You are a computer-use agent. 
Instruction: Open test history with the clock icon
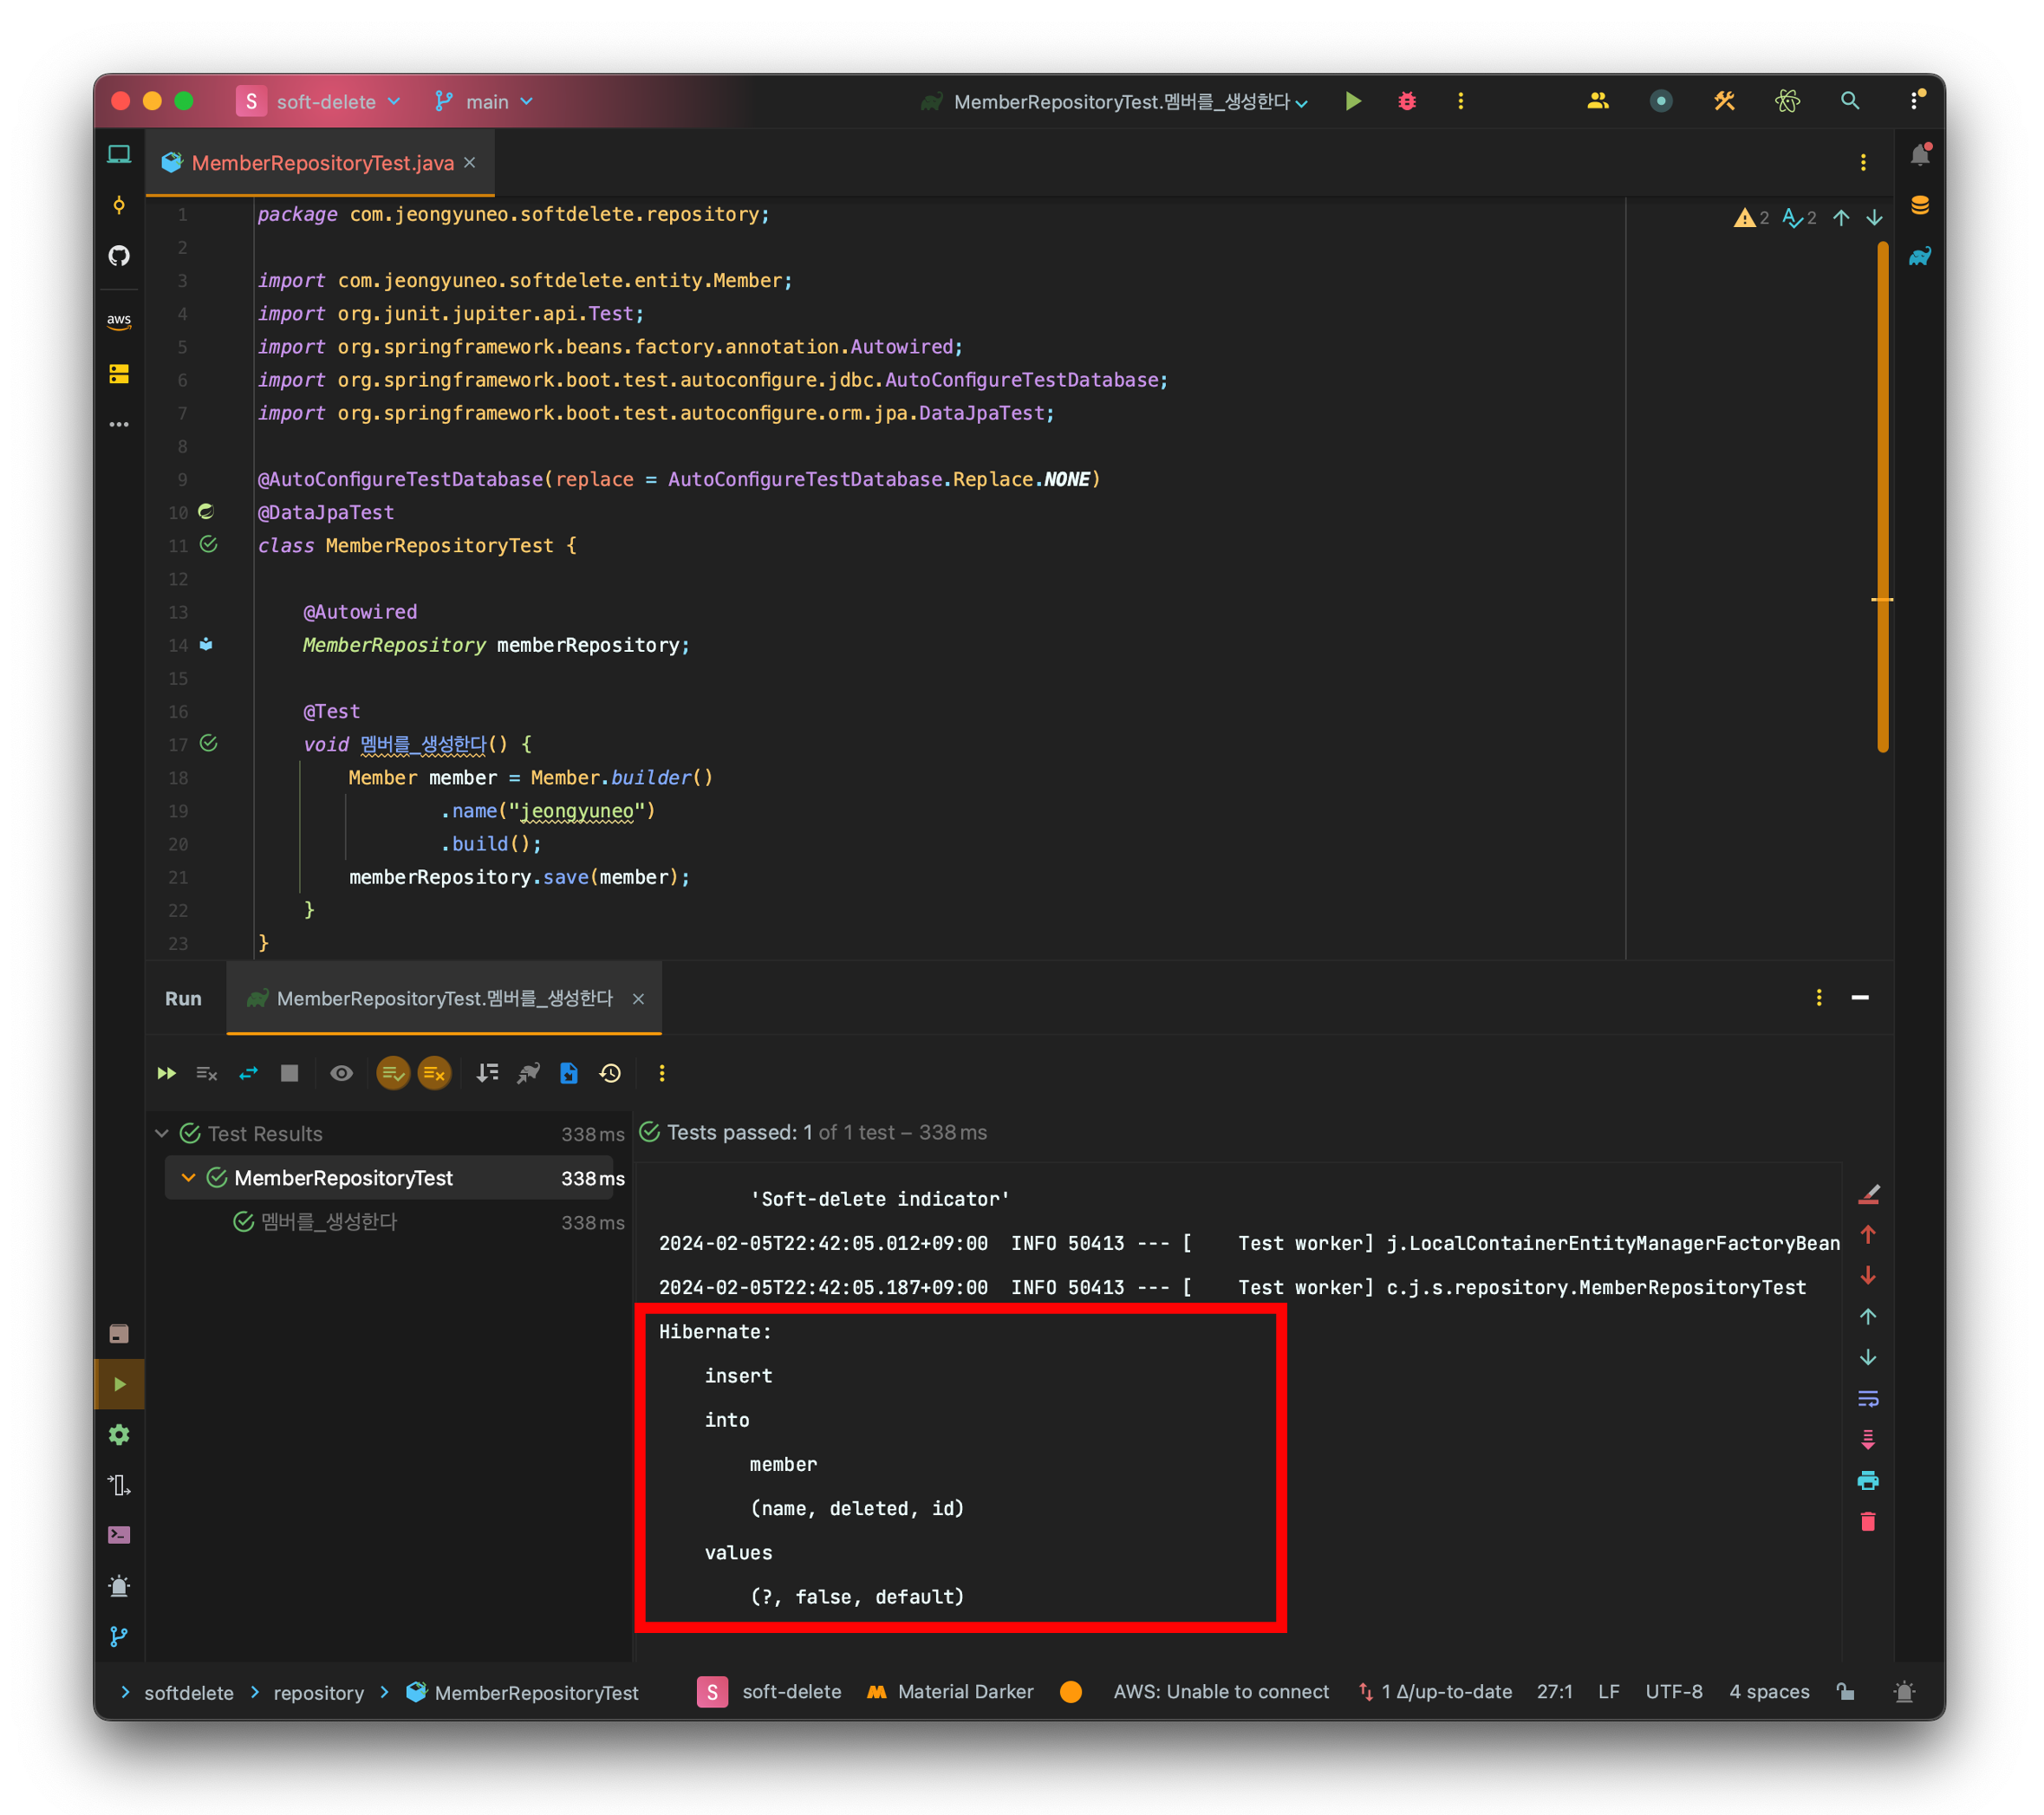(x=610, y=1073)
